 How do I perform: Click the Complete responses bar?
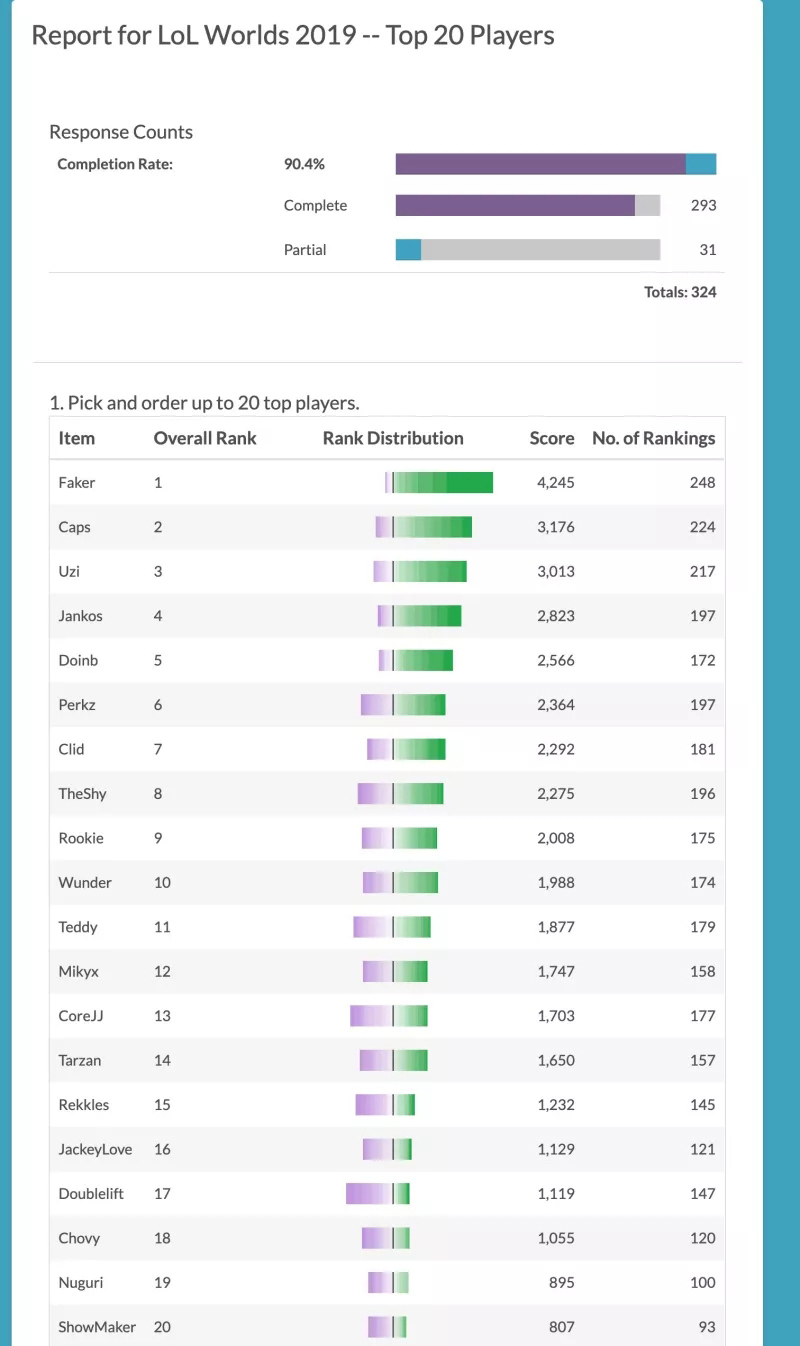pos(527,205)
